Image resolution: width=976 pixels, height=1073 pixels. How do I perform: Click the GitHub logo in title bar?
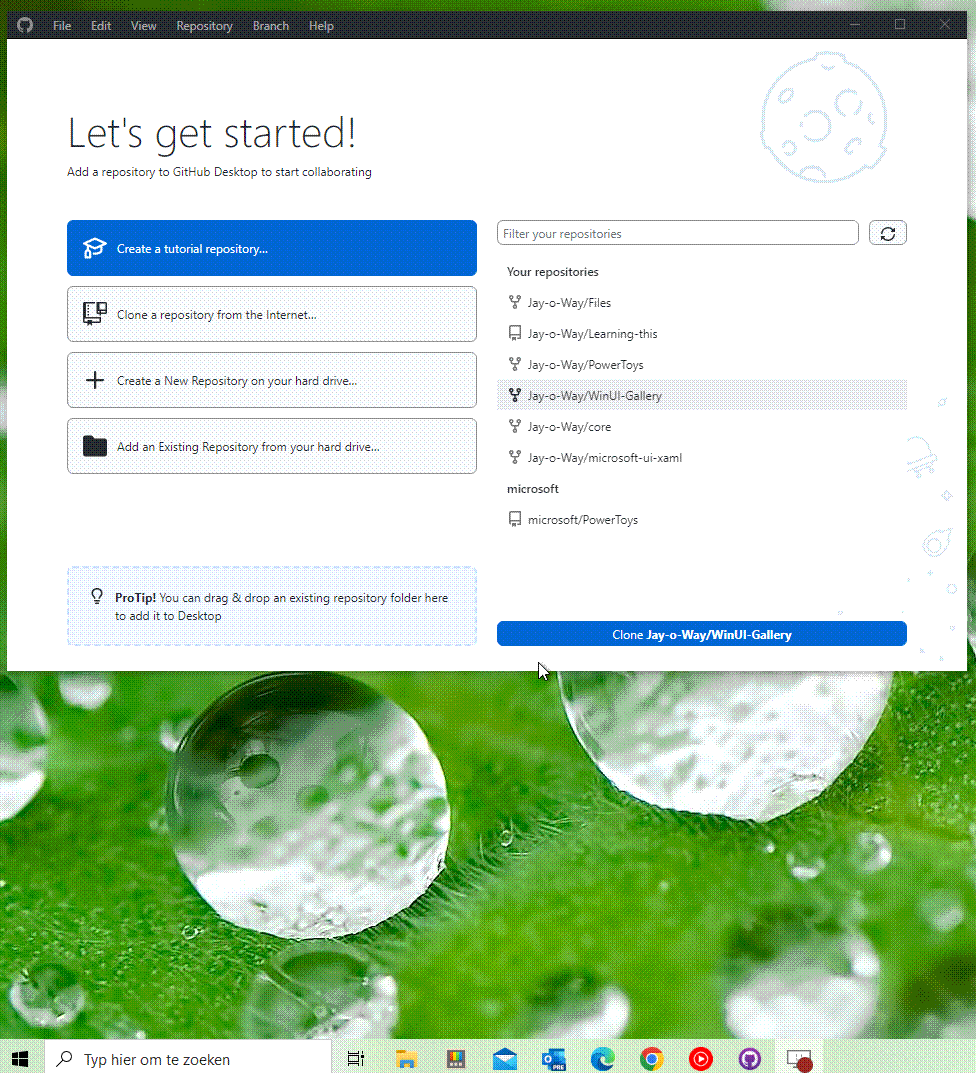click(x=25, y=25)
